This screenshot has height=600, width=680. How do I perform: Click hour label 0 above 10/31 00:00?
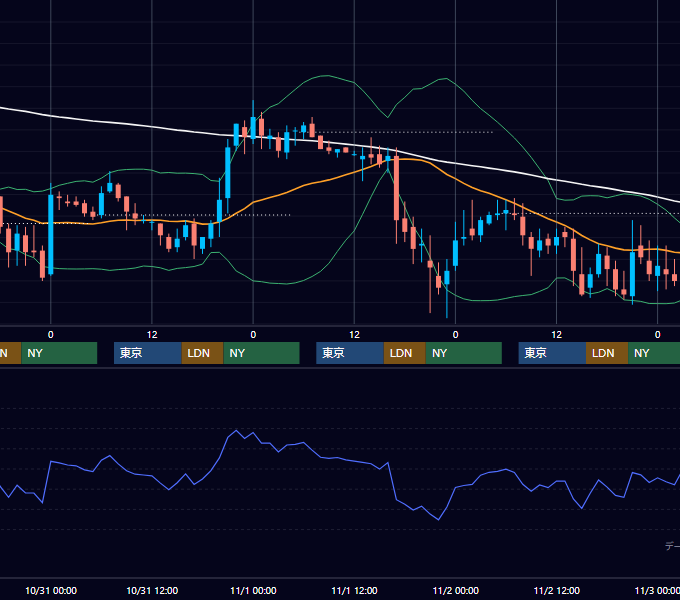[51, 335]
